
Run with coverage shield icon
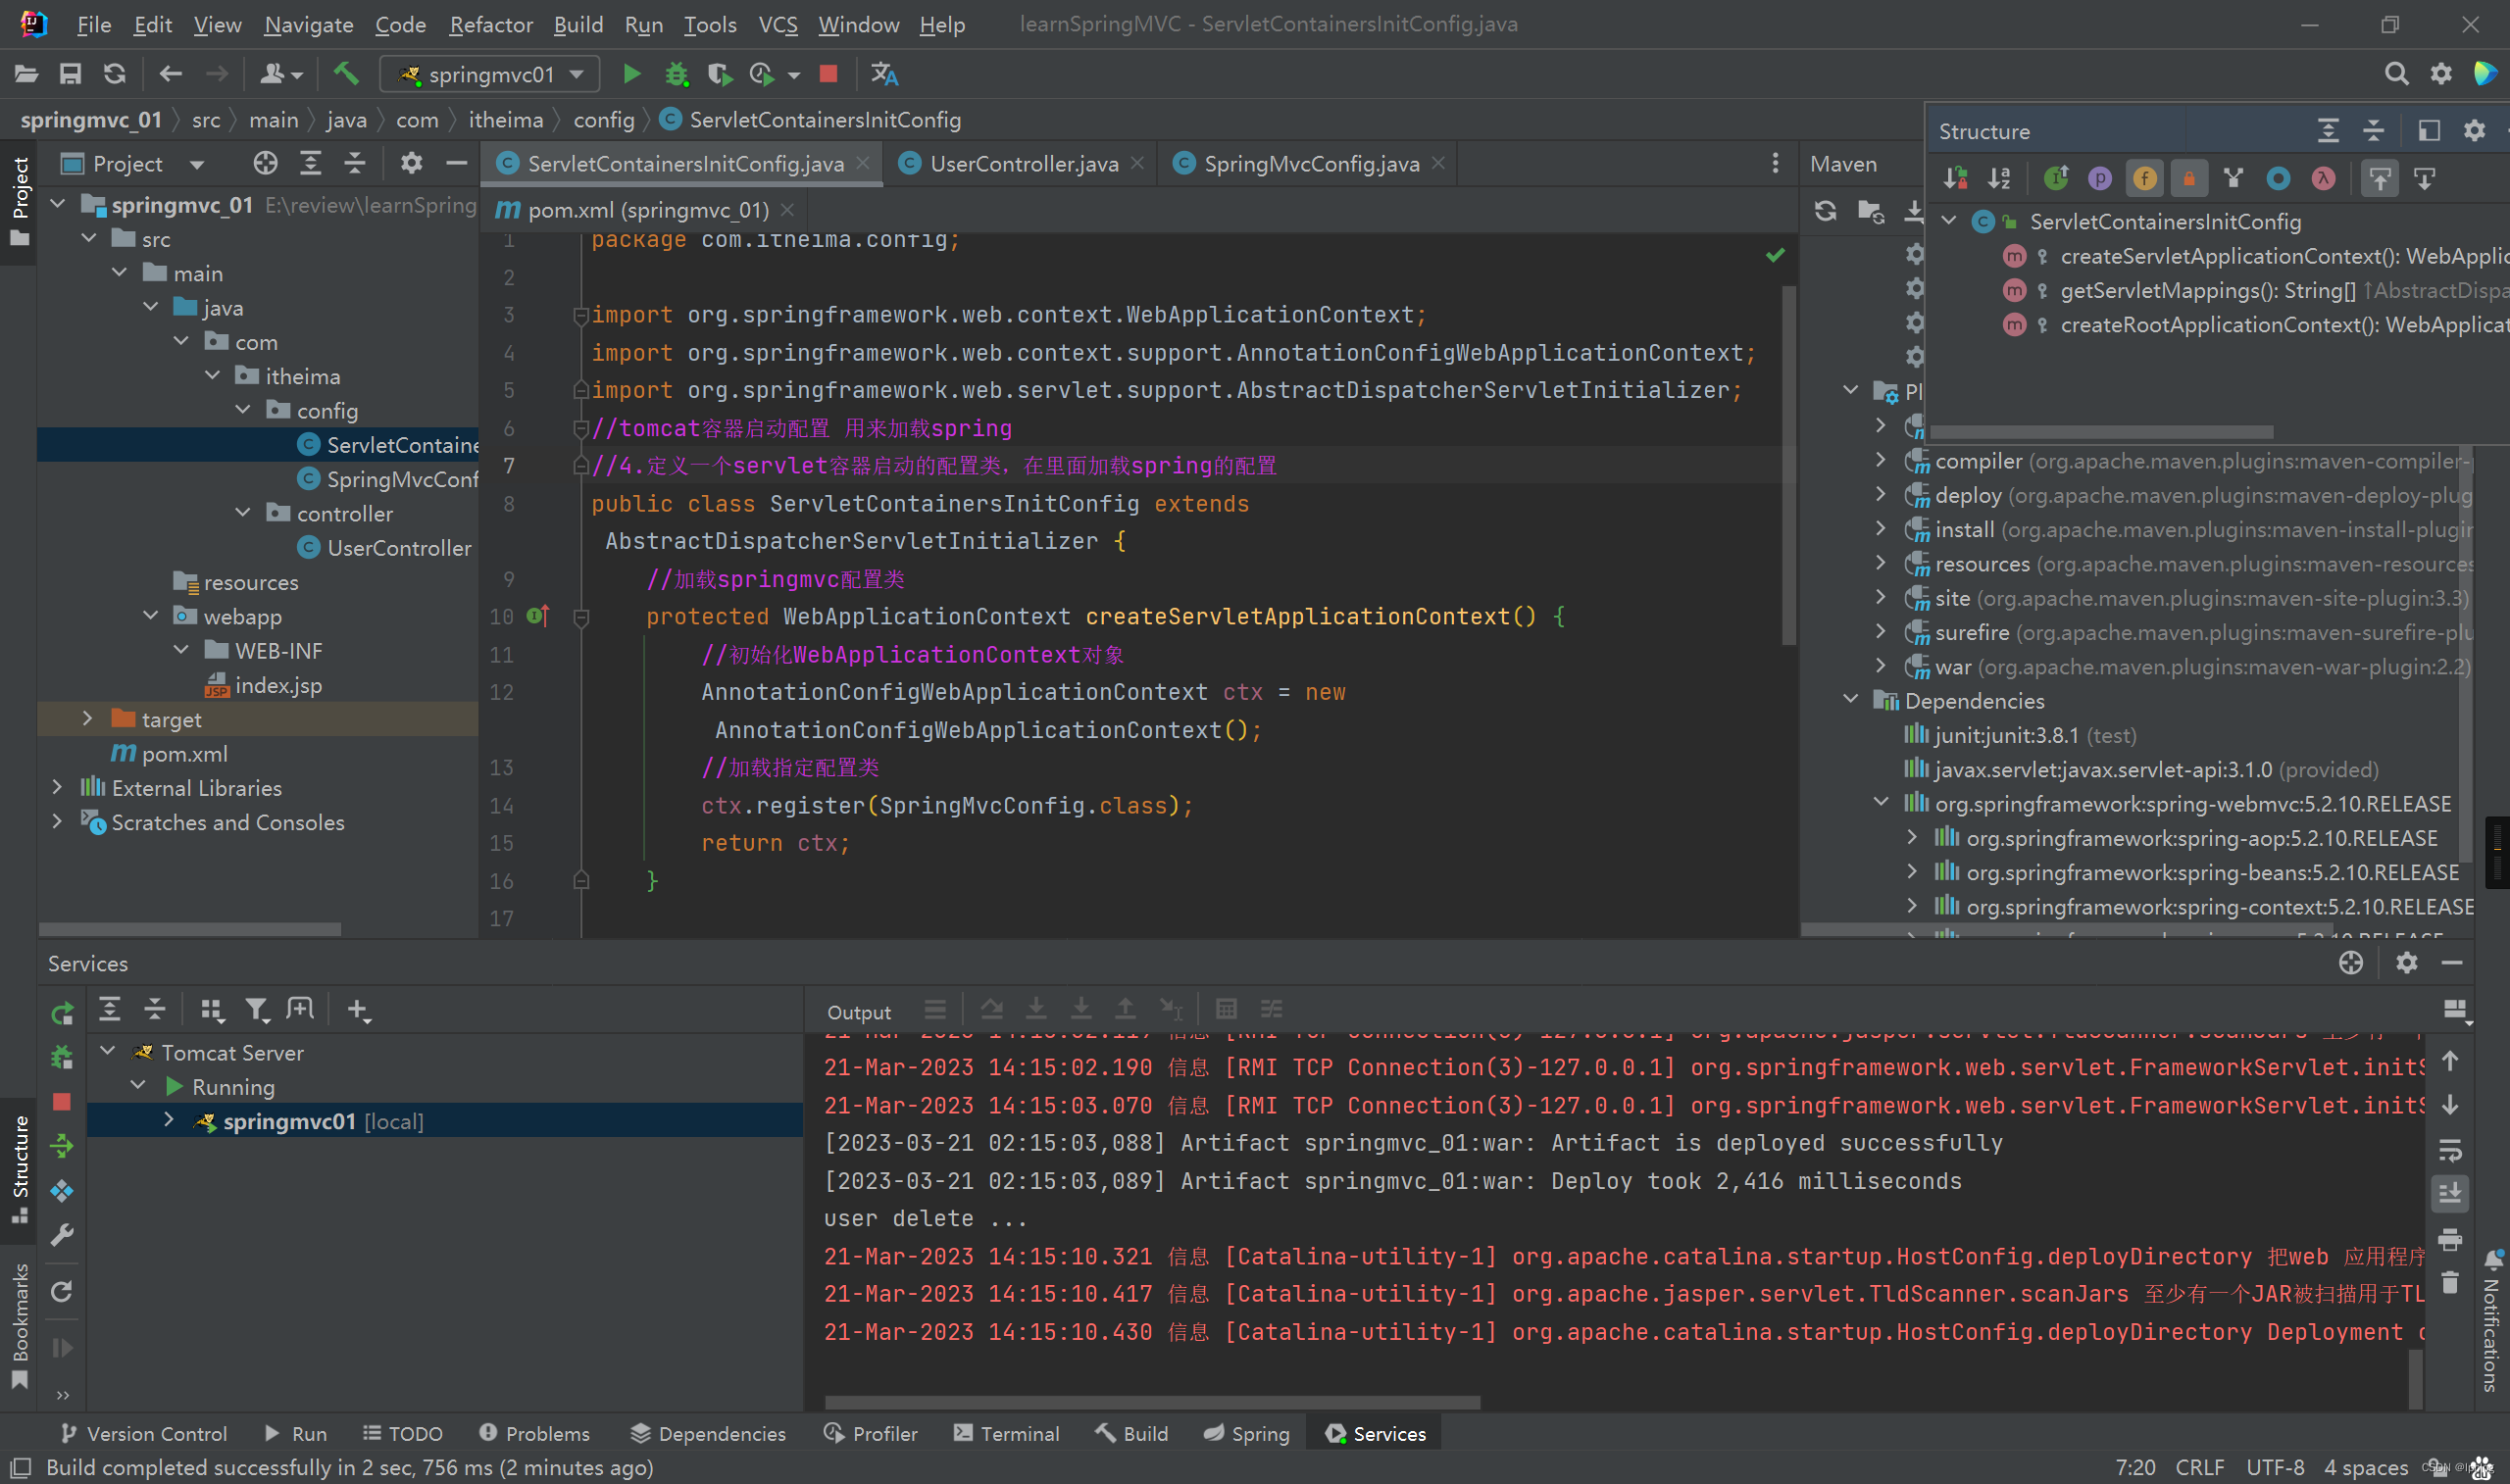coord(719,74)
